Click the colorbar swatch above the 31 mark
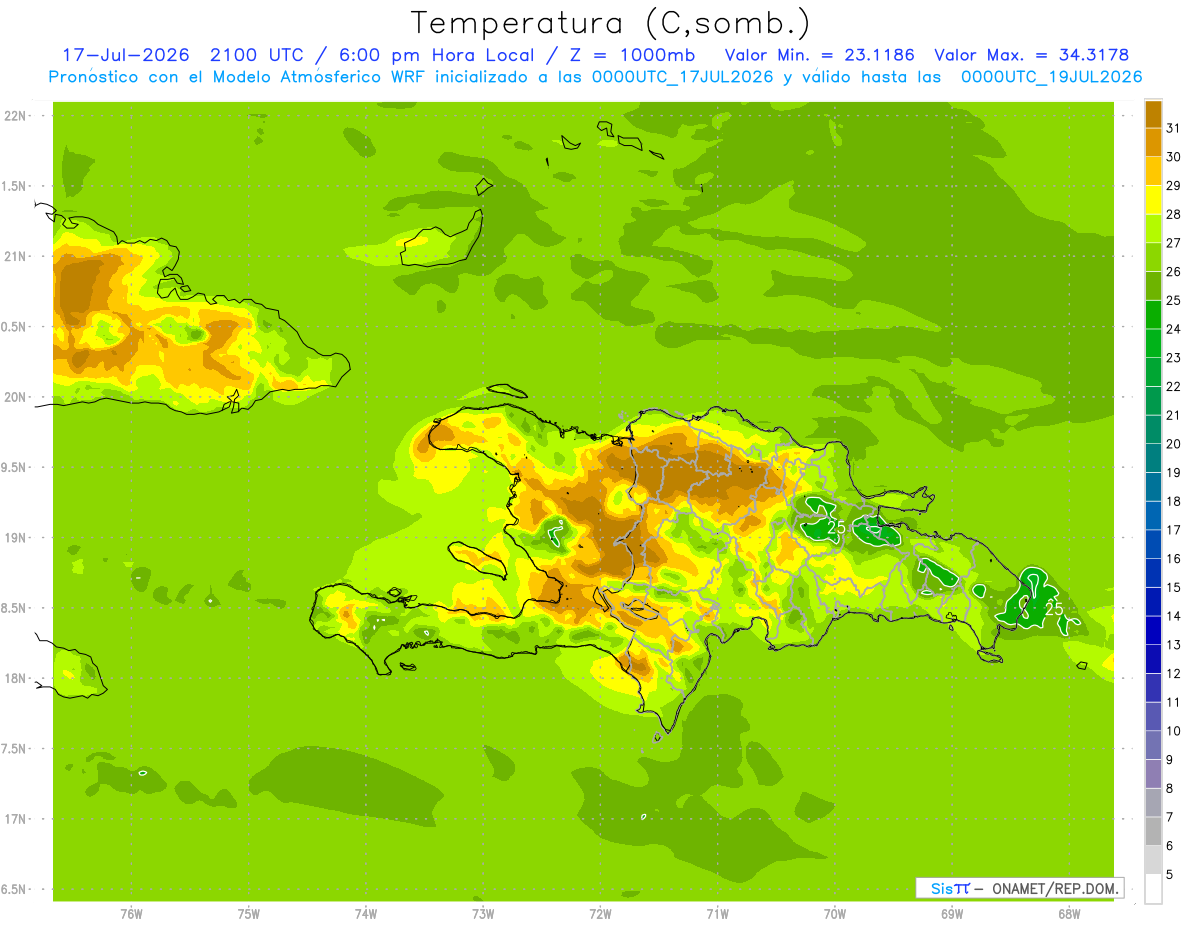 (1153, 114)
